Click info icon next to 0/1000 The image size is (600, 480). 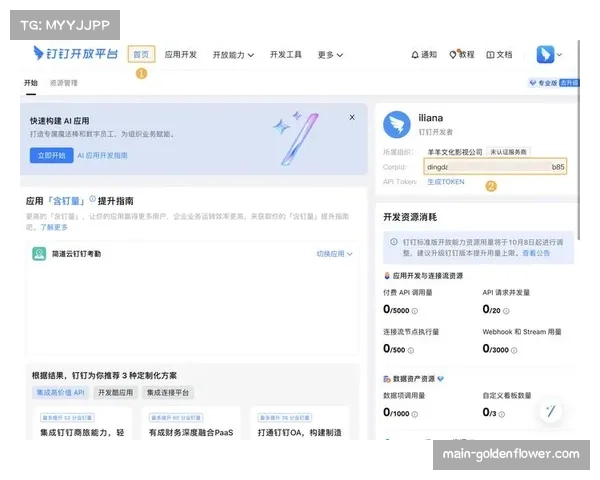[415, 414]
